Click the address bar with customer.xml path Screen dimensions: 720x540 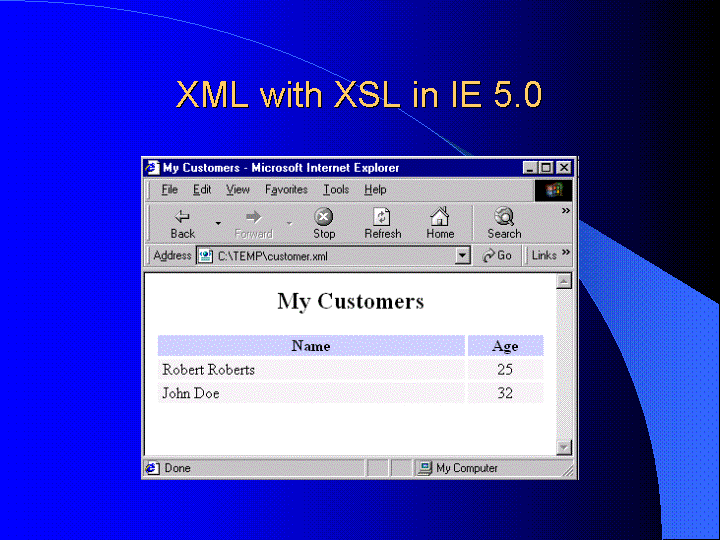333,256
